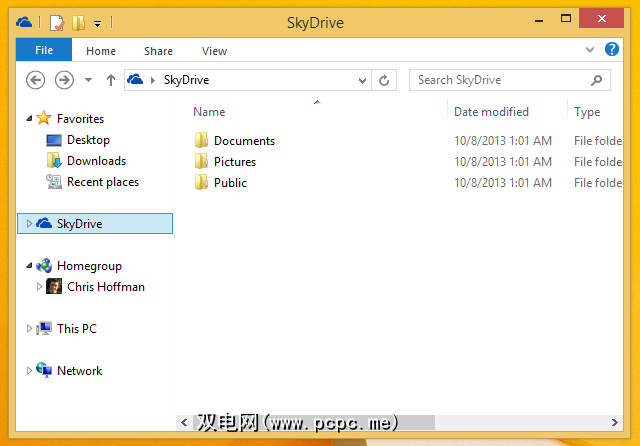The image size is (640, 446).
Task: Select the Pictures folder name
Action: (235, 162)
